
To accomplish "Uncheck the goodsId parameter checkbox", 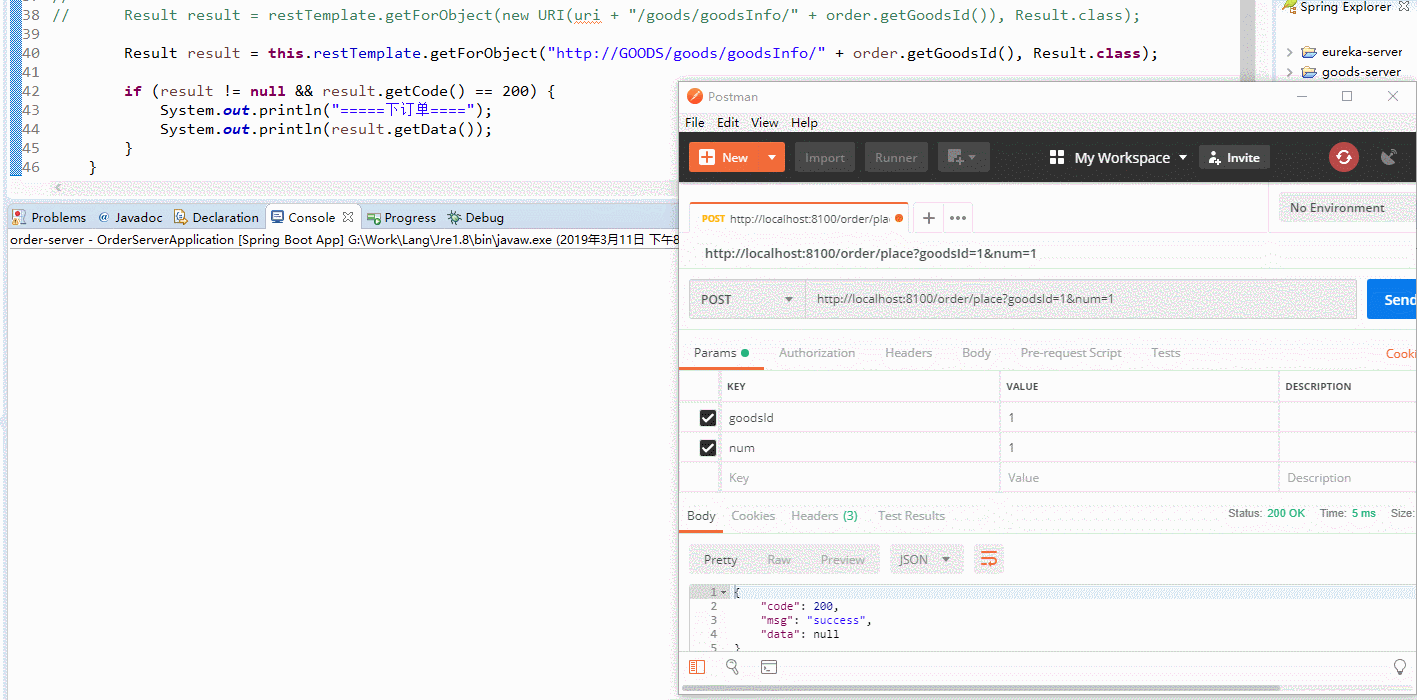I will point(708,418).
